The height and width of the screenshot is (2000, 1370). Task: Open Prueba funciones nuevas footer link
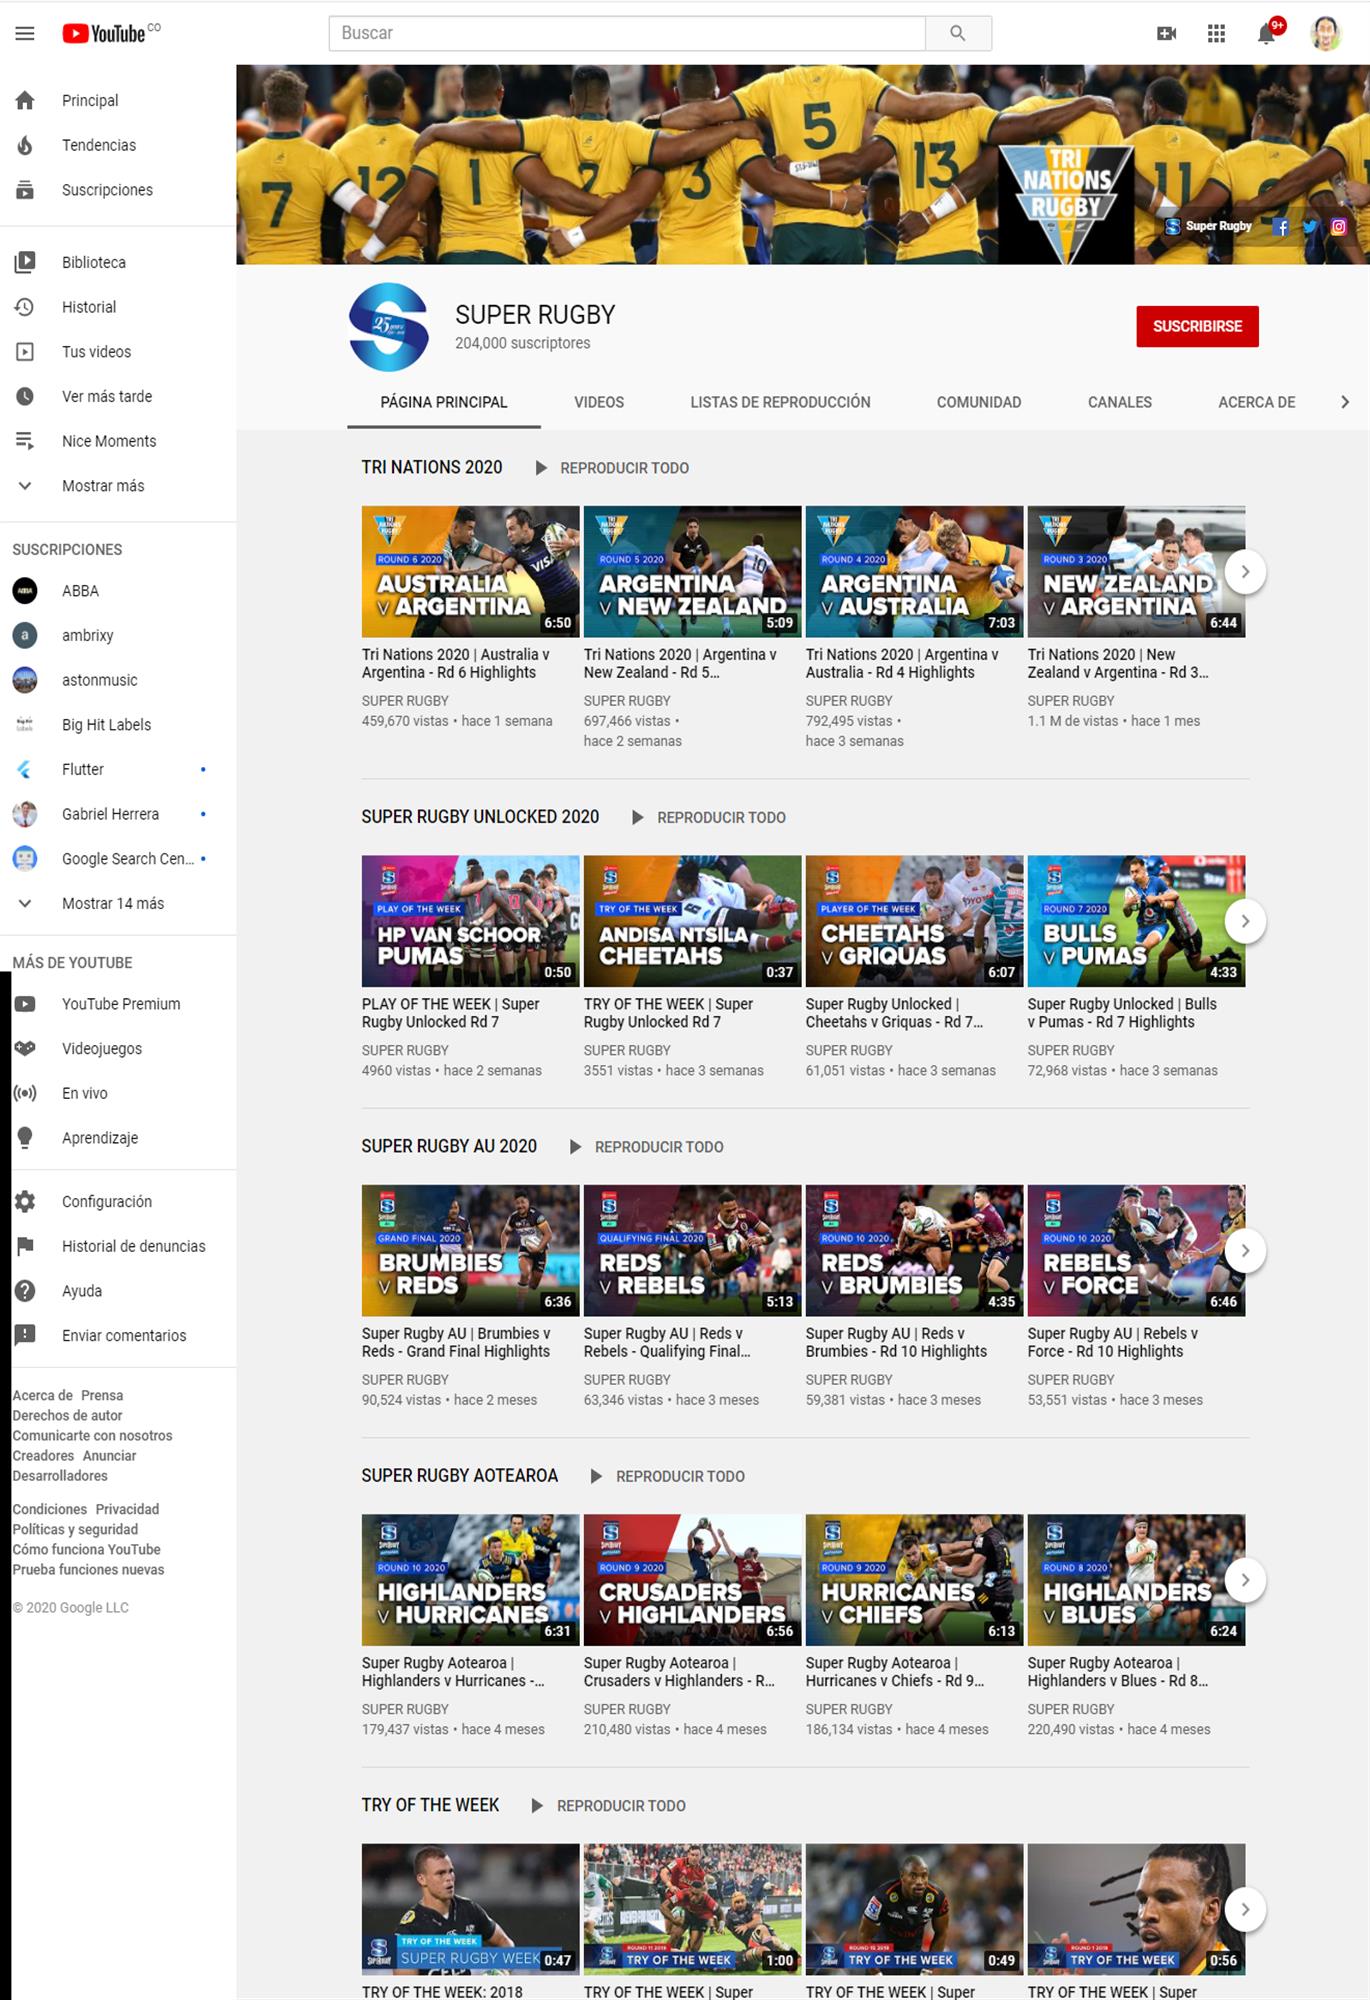[x=88, y=1570]
